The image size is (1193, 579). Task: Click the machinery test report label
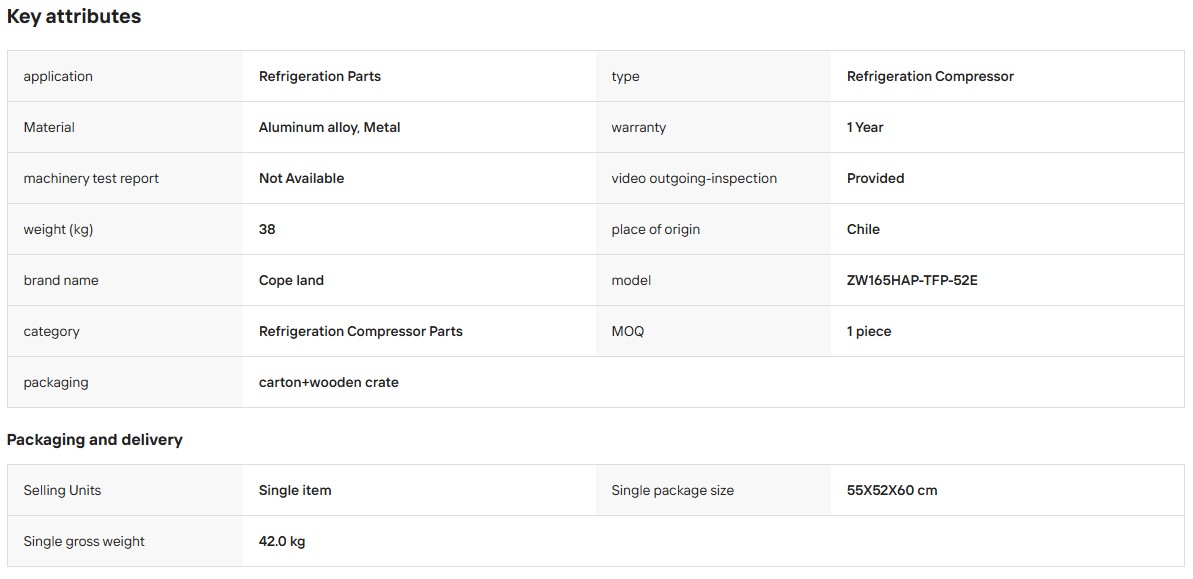91,178
